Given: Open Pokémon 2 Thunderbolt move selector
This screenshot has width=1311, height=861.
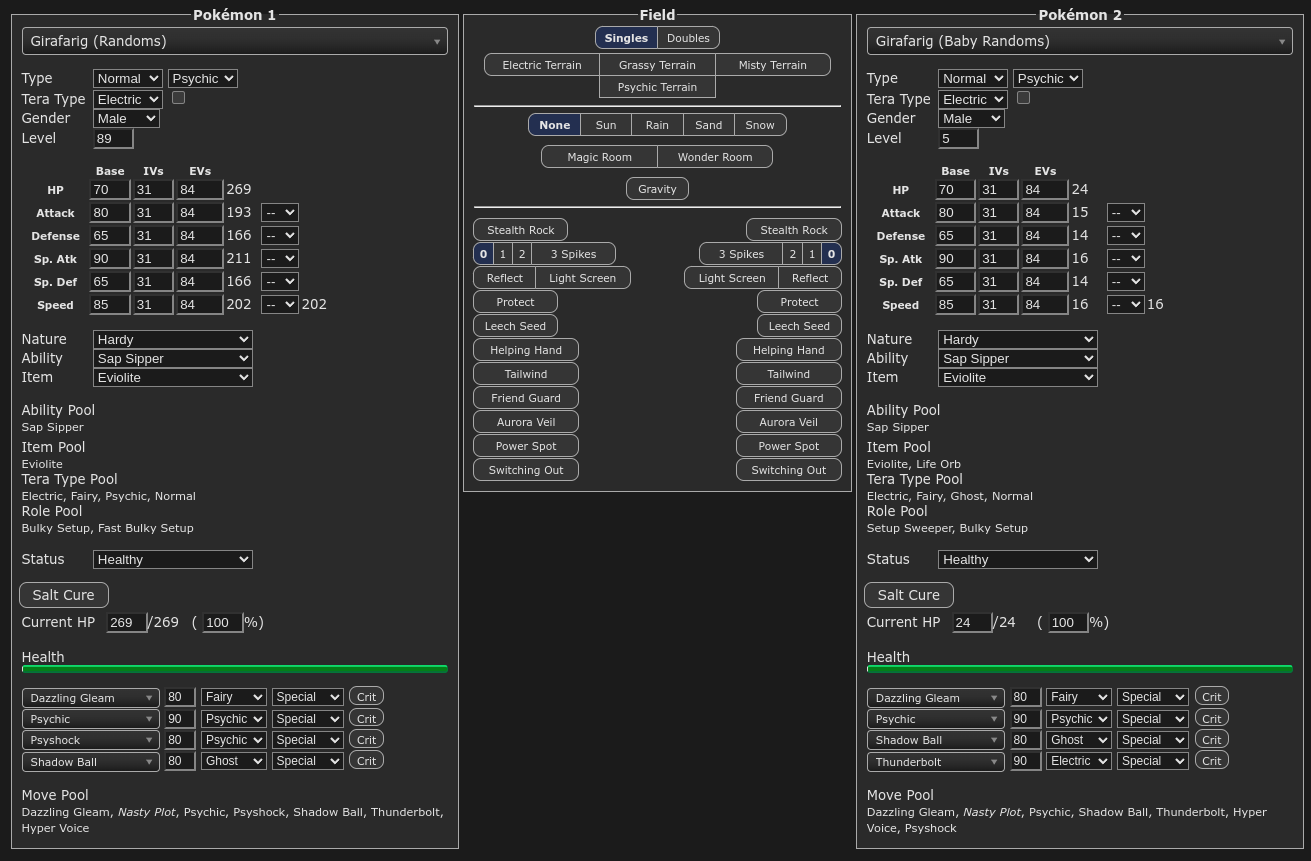Looking at the screenshot, I should tap(936, 761).
